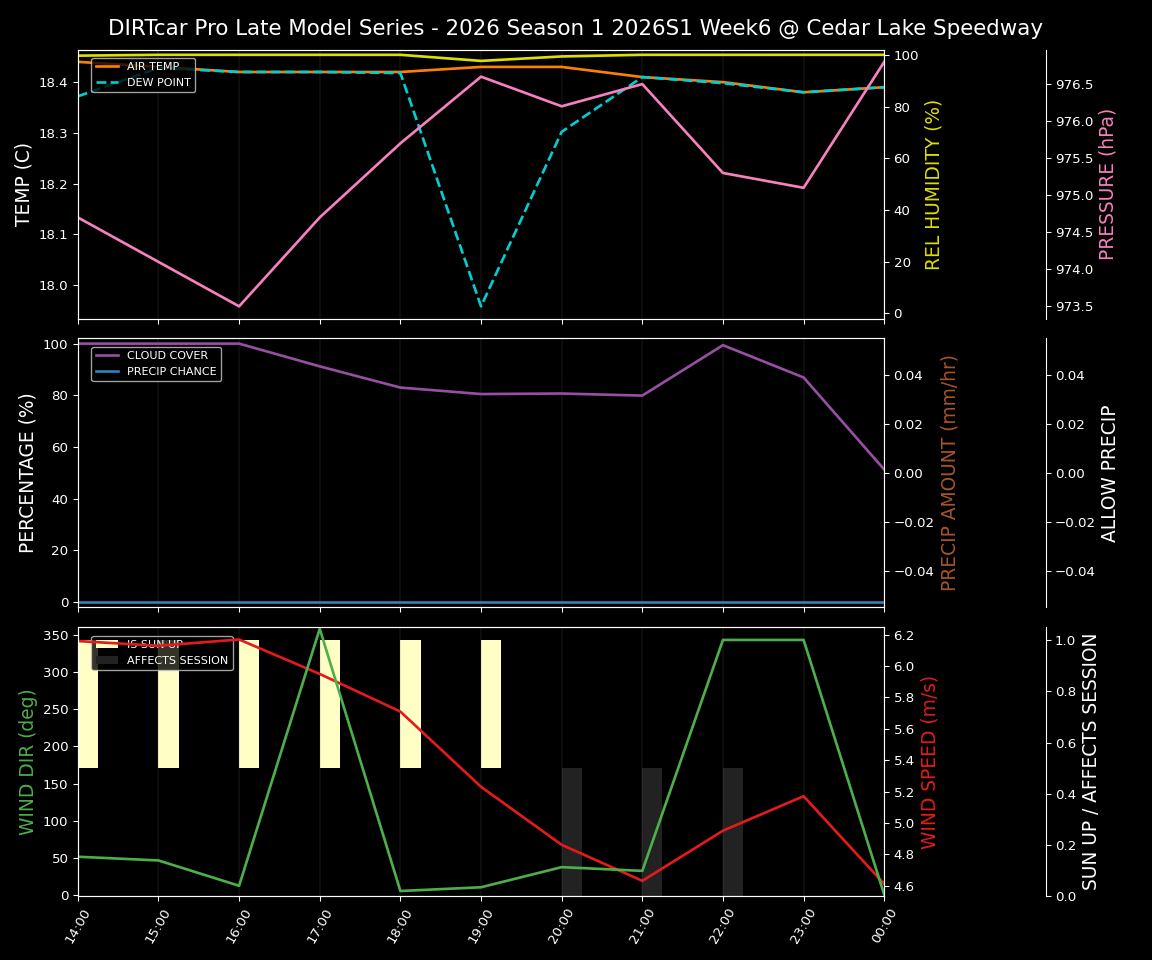Select the TEMP (C) axis label
Image resolution: width=1152 pixels, height=960 pixels.
[x=25, y=185]
